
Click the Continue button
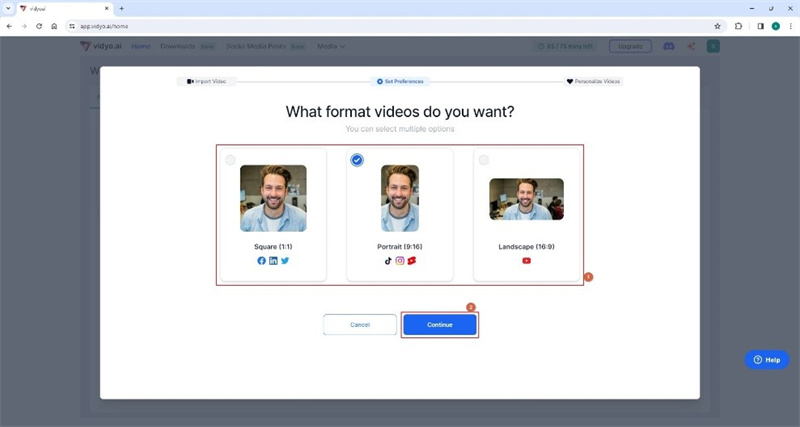click(x=440, y=325)
